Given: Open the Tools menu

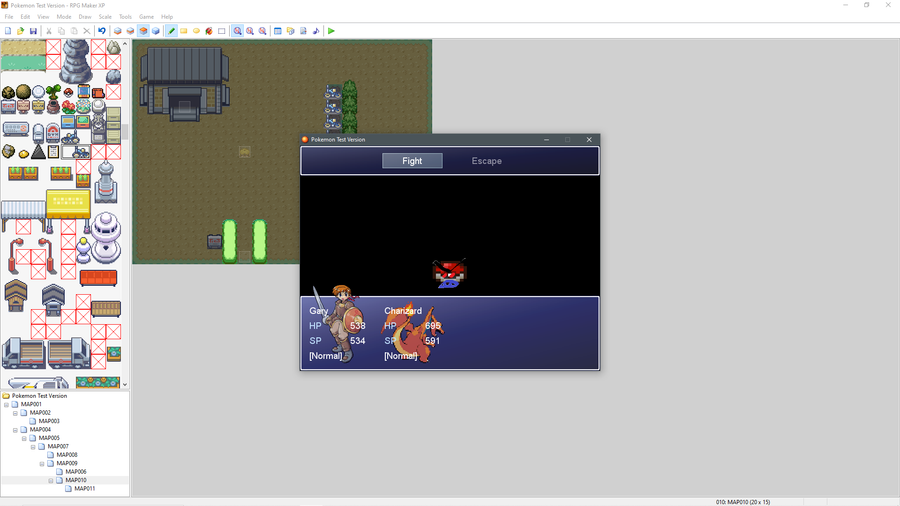Looking at the screenshot, I should [x=125, y=17].
